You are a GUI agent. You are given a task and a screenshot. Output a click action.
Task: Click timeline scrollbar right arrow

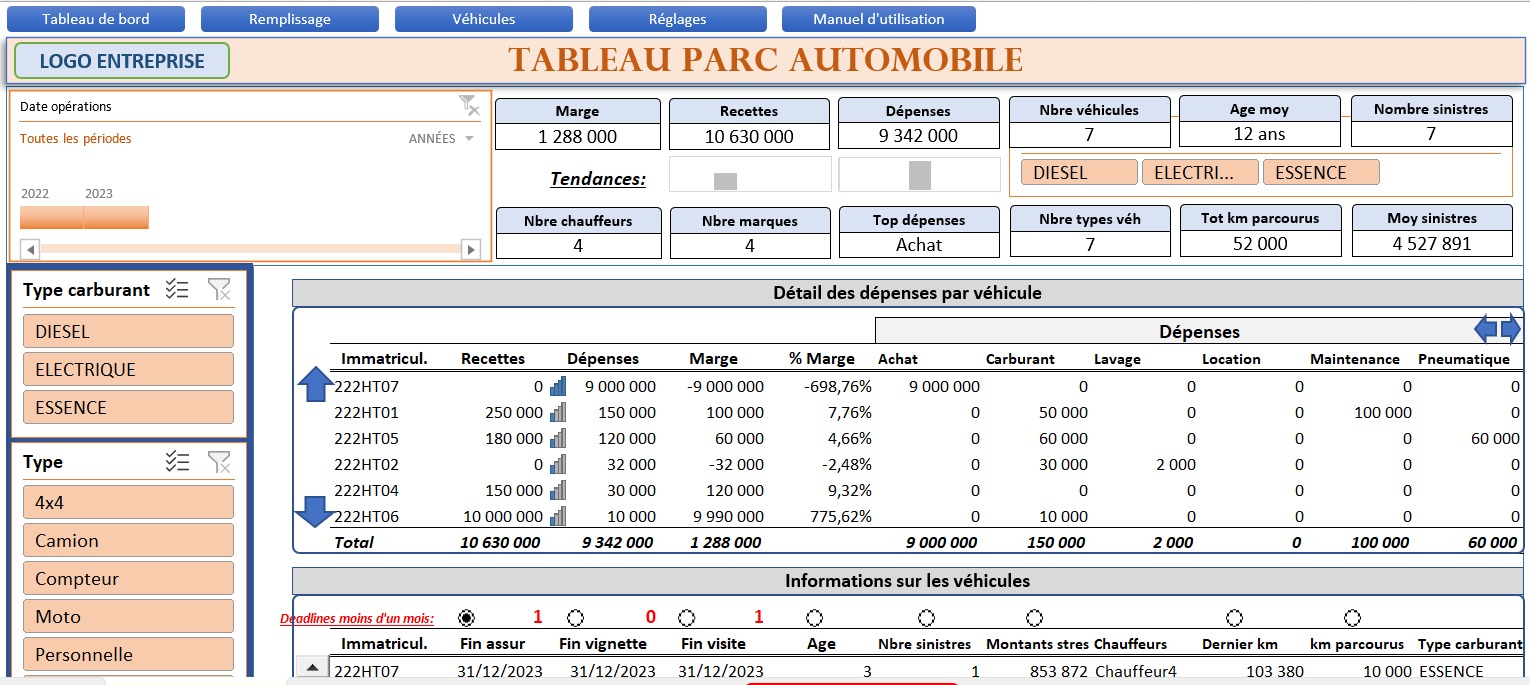470,249
